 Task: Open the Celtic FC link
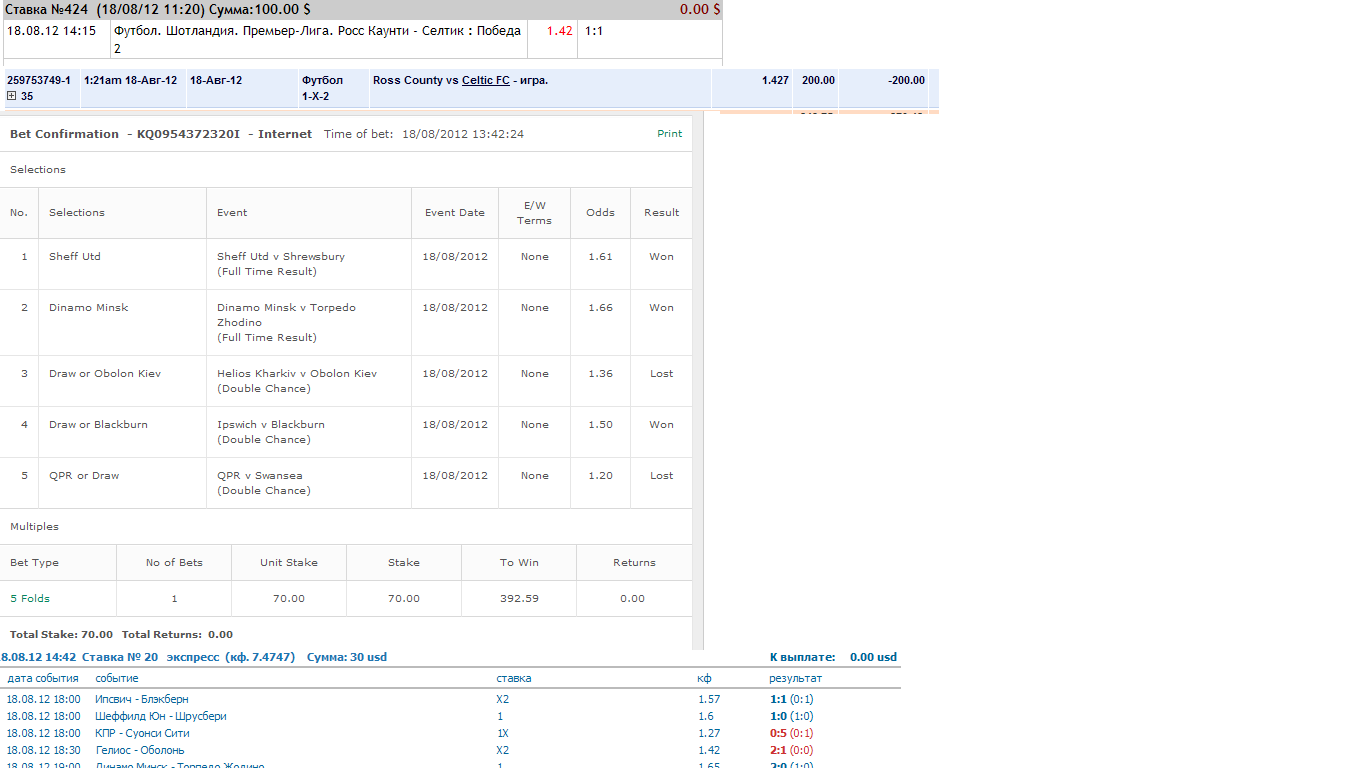pos(485,80)
